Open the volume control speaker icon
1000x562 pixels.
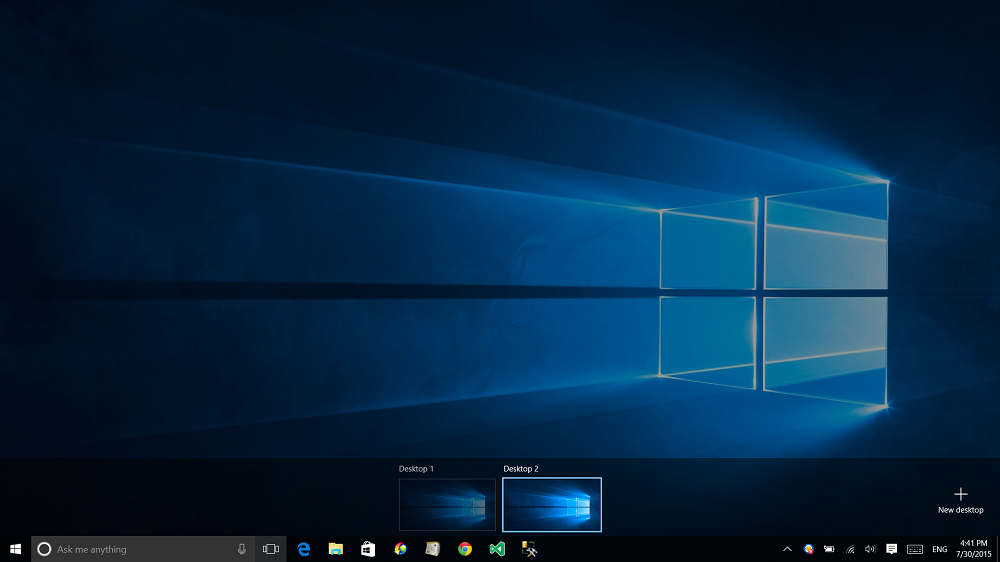869,549
